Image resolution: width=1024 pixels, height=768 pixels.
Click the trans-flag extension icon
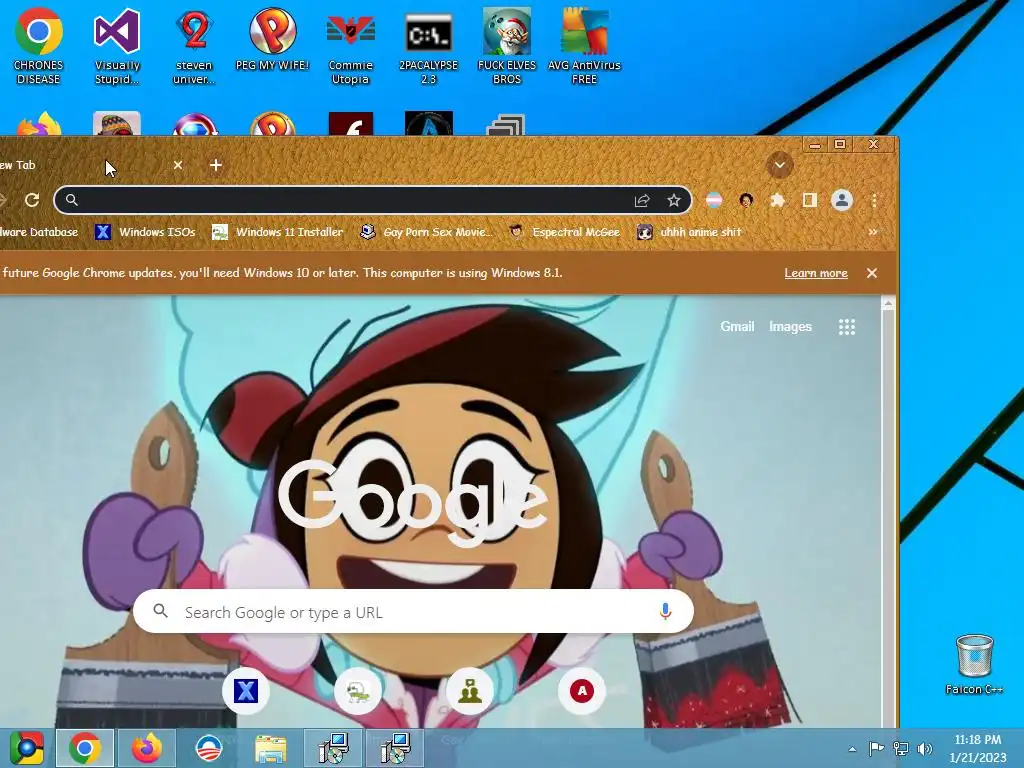[714, 200]
